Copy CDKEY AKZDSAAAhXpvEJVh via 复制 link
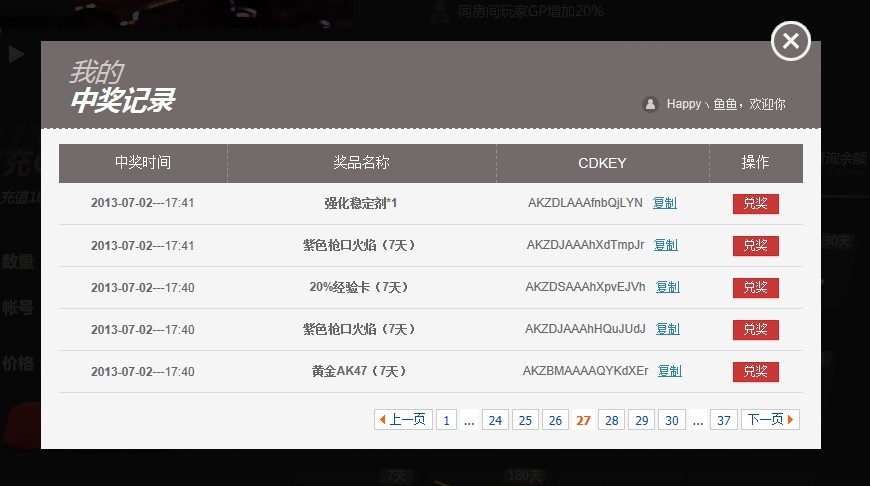This screenshot has width=870, height=486. pyautogui.click(x=667, y=287)
